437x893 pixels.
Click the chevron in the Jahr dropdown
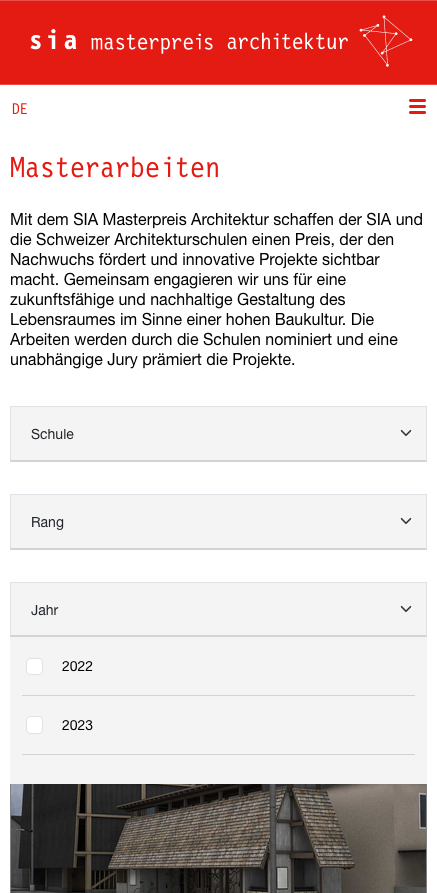coord(406,609)
